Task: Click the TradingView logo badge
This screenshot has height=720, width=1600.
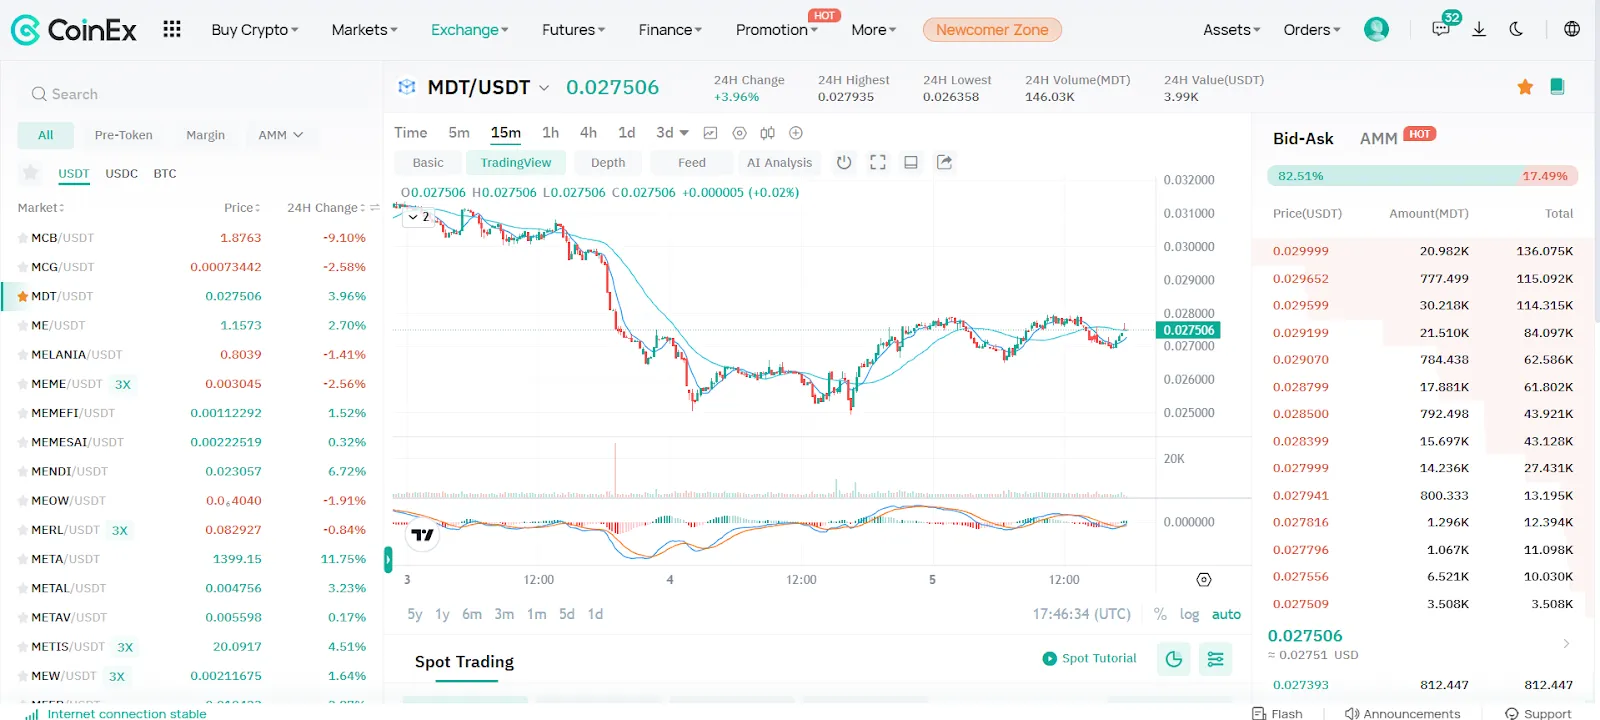Action: (x=423, y=535)
